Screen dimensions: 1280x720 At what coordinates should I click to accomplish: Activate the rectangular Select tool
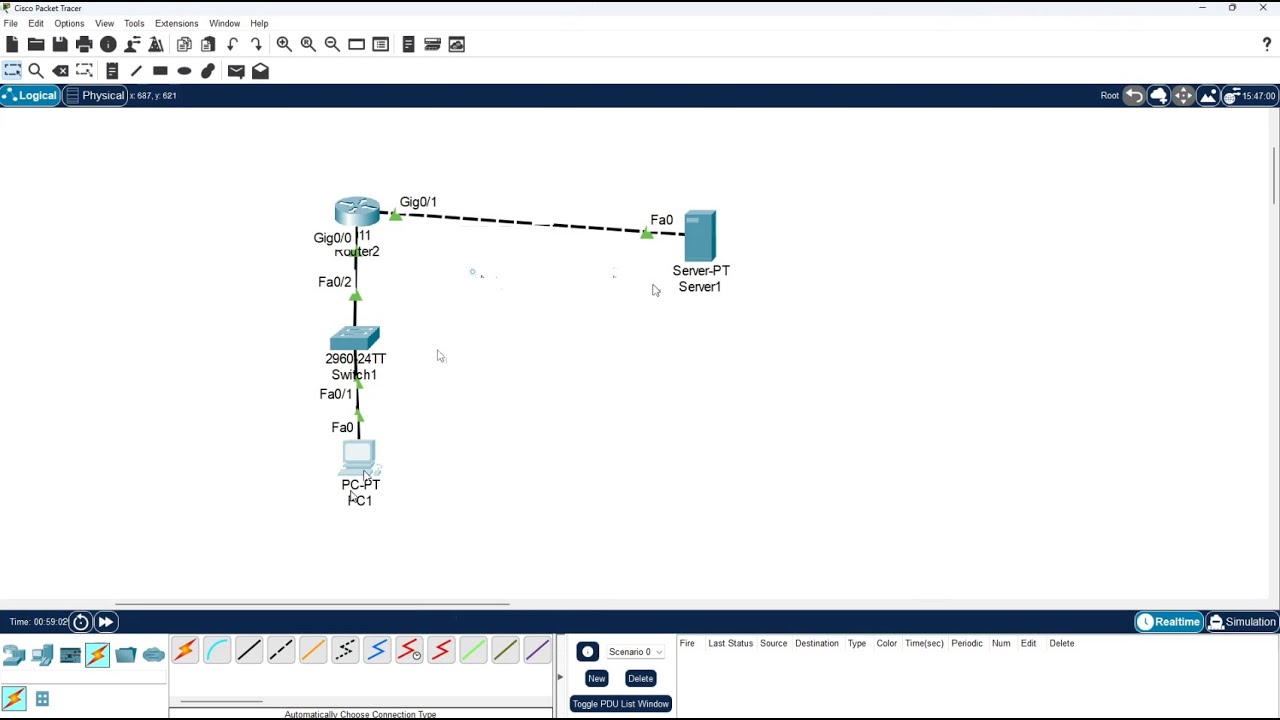click(x=12, y=71)
